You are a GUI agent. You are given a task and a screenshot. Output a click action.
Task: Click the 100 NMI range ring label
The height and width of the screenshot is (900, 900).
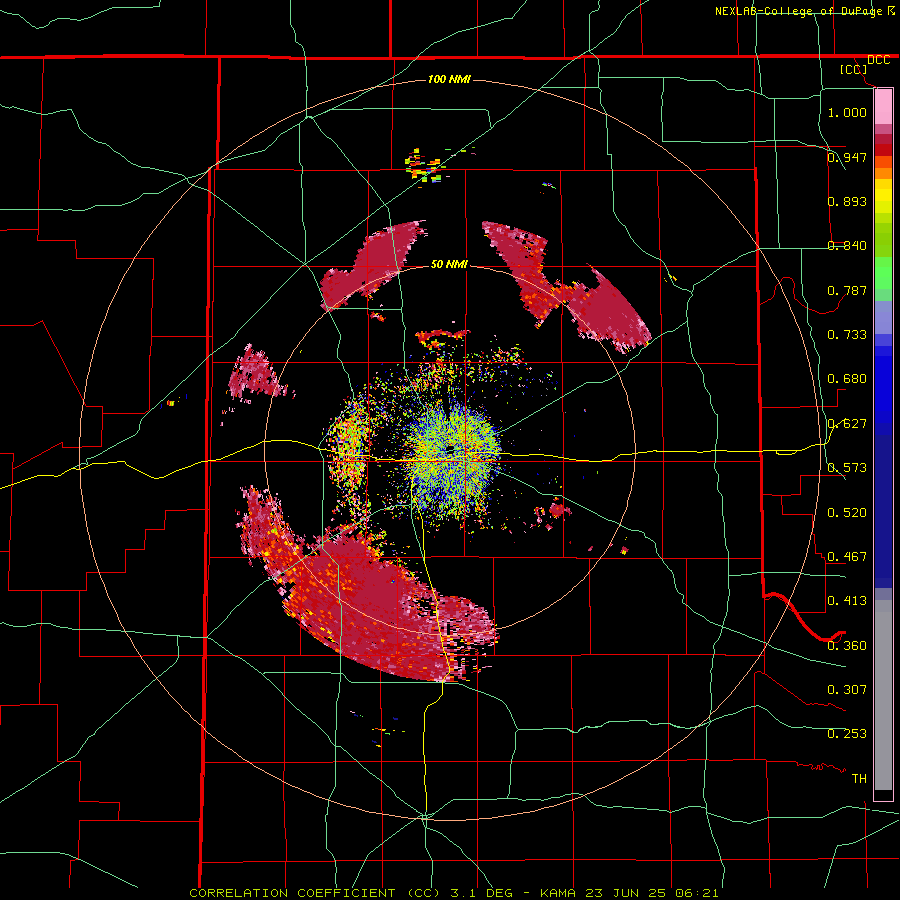[x=449, y=79]
